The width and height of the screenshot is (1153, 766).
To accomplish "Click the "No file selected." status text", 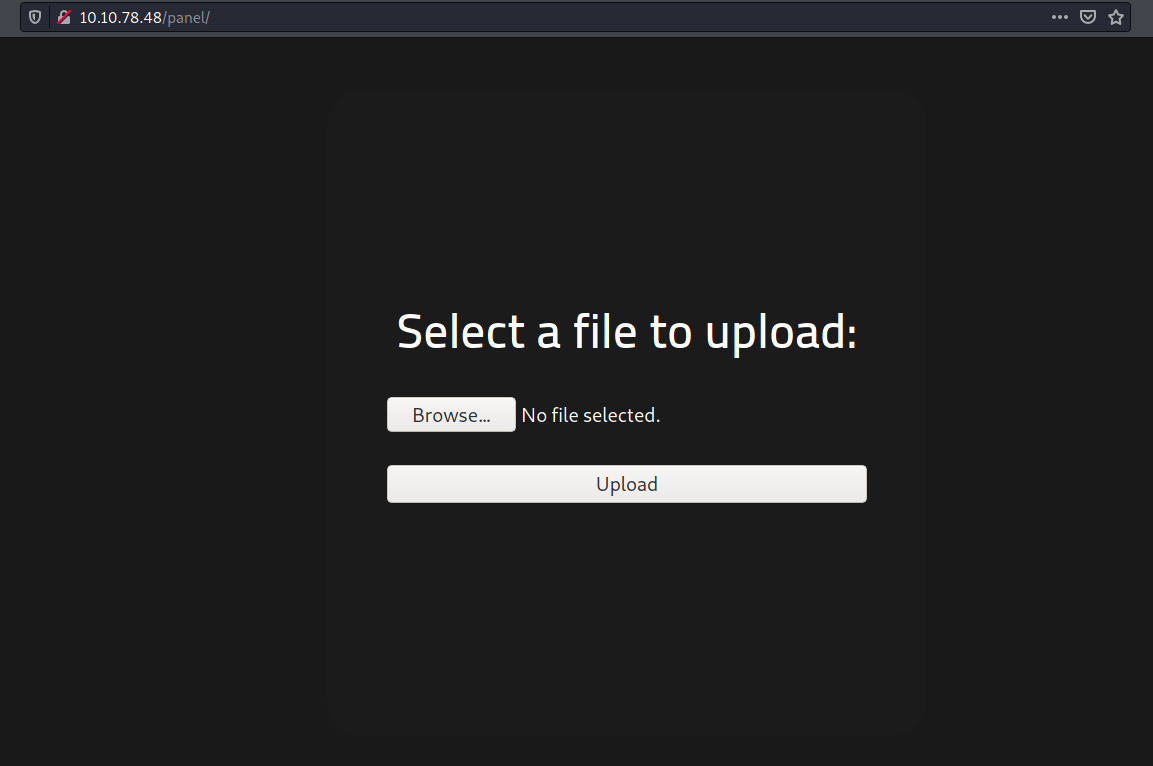I will [x=591, y=415].
